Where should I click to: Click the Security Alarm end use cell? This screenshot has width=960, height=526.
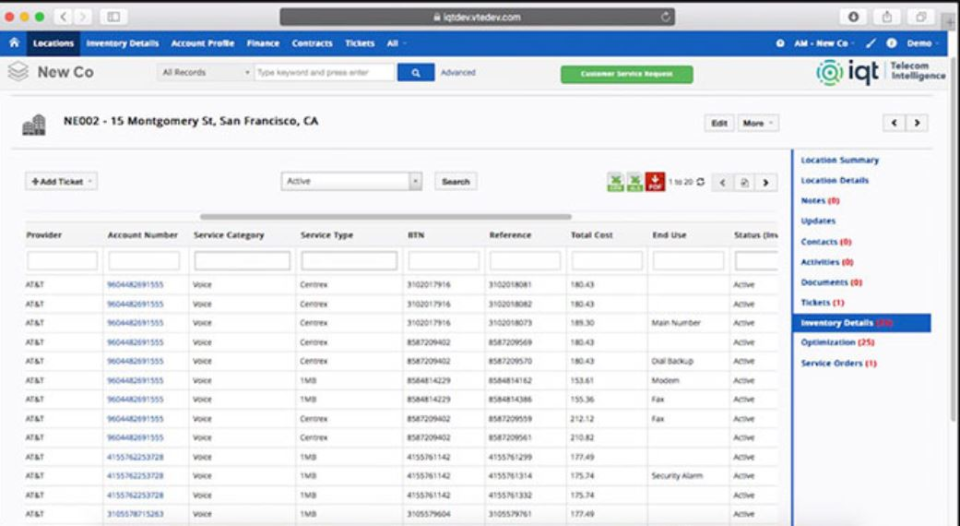click(677, 476)
